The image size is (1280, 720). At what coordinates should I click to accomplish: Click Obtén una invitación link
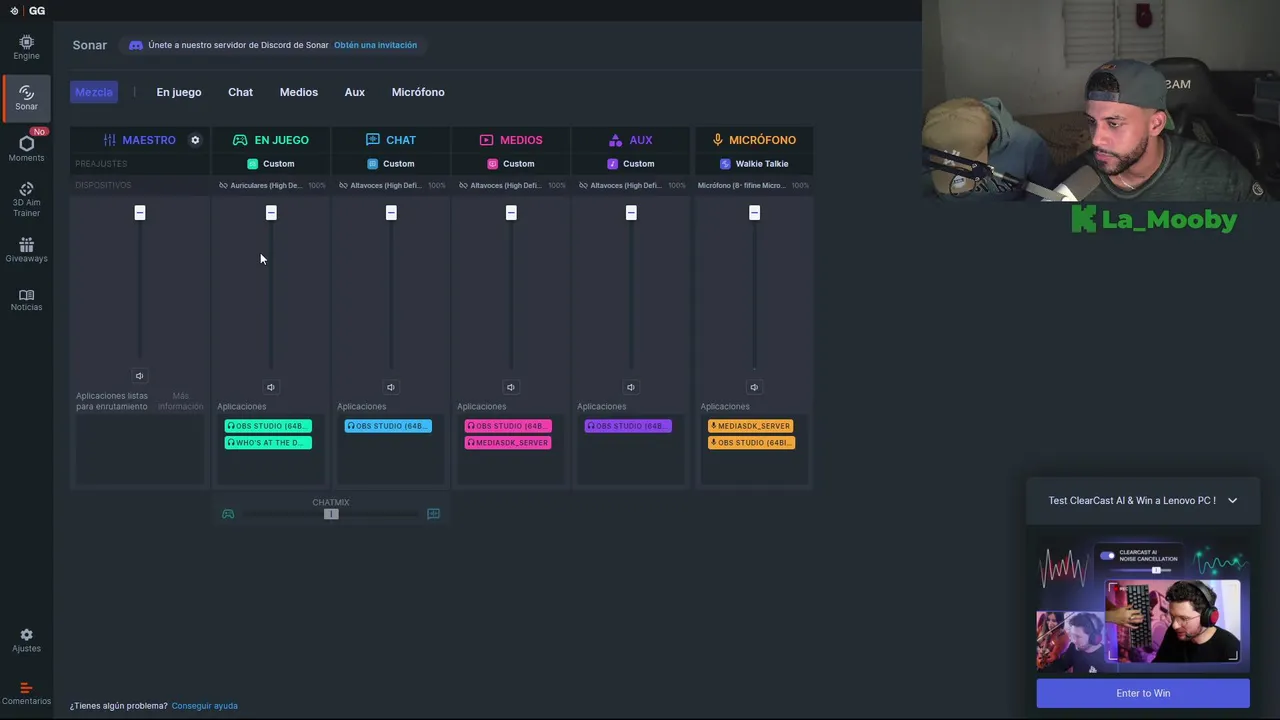375,45
